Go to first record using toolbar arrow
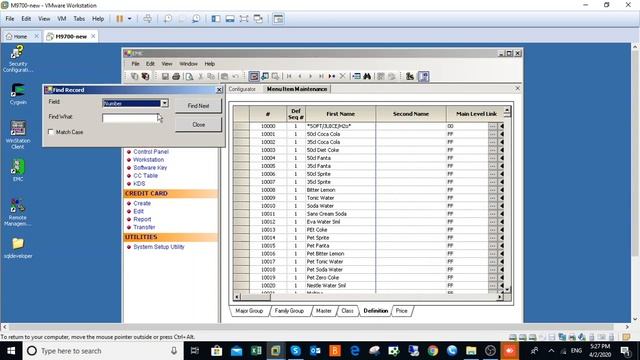The image size is (640, 360). [x=289, y=76]
